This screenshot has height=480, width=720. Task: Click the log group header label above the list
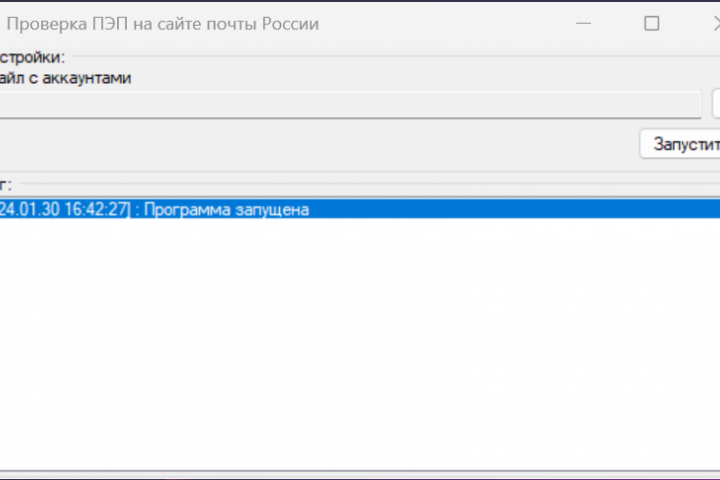(x=6, y=185)
